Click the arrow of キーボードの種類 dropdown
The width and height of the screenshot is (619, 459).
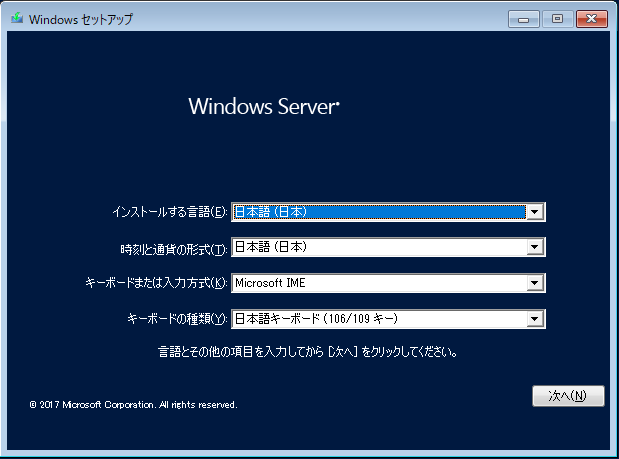click(x=535, y=318)
